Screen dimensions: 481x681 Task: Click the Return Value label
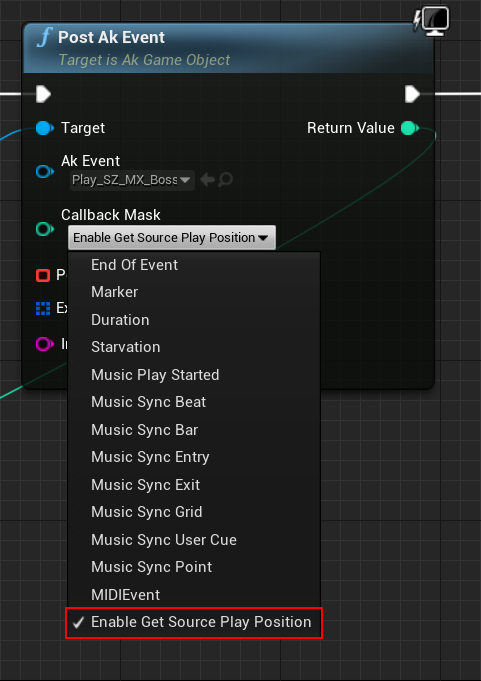(351, 128)
